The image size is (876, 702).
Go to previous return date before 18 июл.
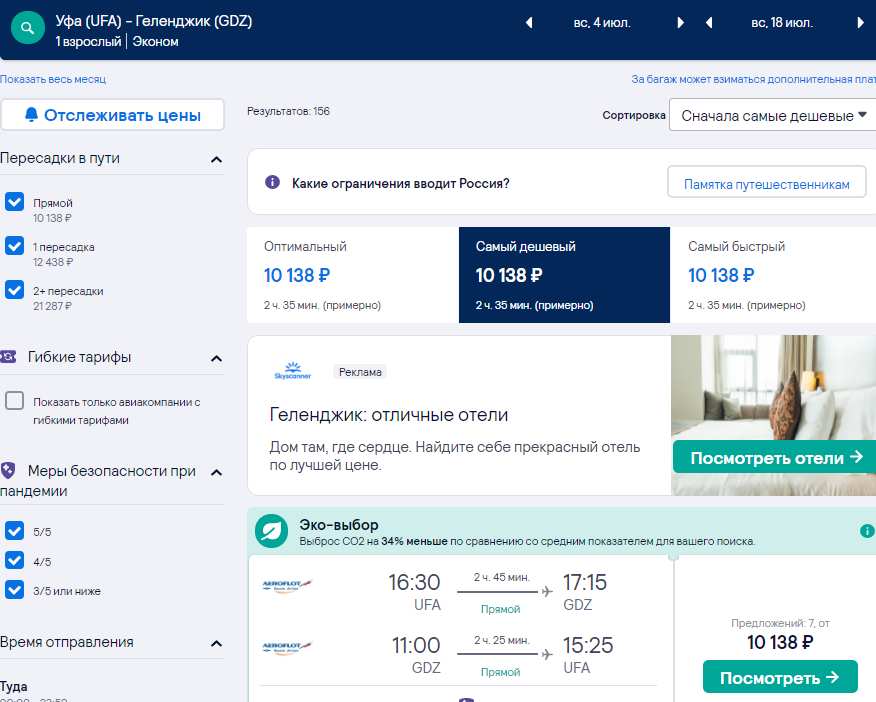click(709, 23)
